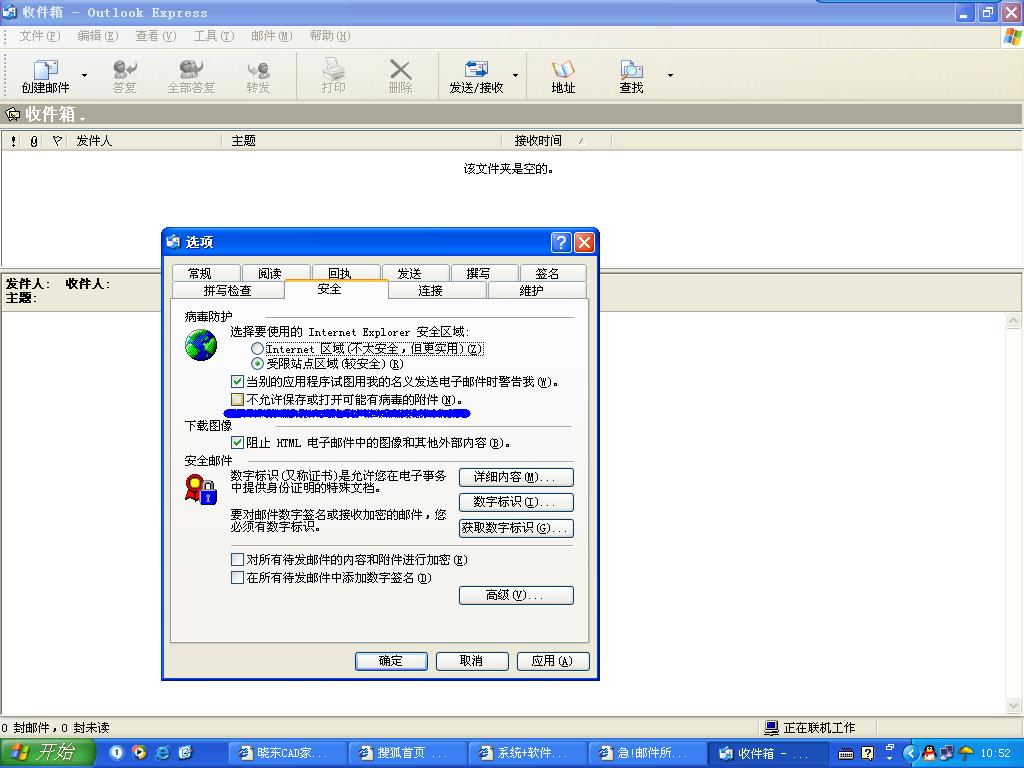Click the Digital IDs (数字标识) button
The width and height of the screenshot is (1024, 768).
516,502
